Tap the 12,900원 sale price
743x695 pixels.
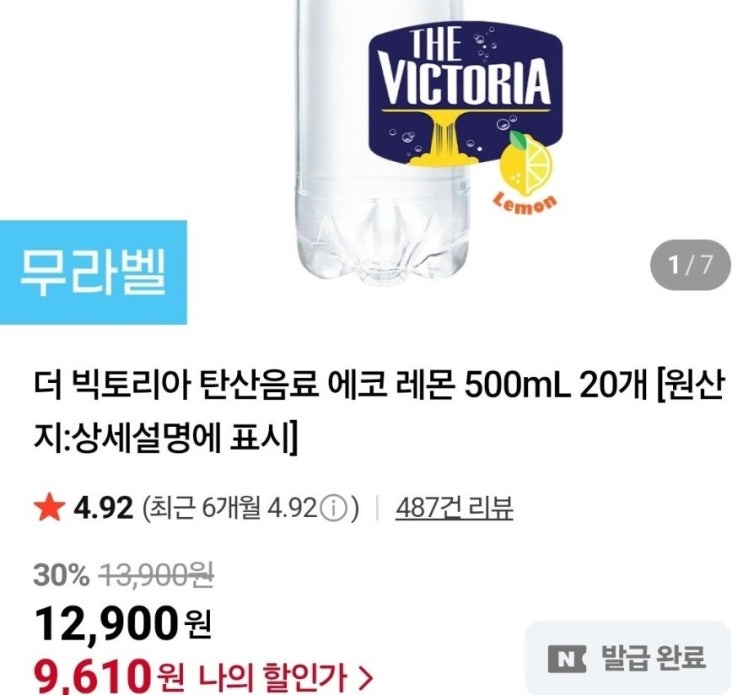click(123, 624)
